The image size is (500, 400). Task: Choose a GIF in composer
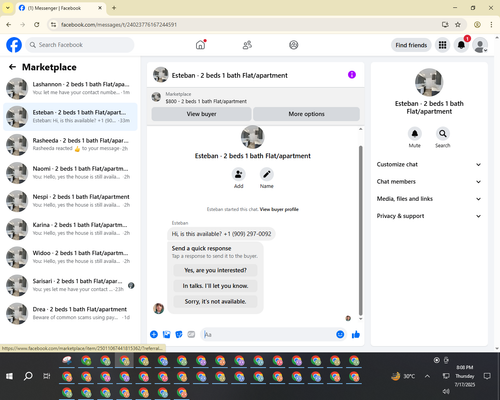[x=191, y=334]
